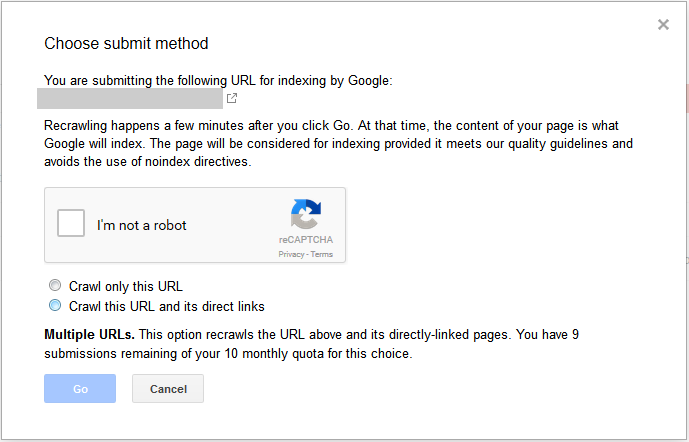The width and height of the screenshot is (689, 442).
Task: Choose "Crawl this URL and its direct links" radio
Action: (55, 306)
